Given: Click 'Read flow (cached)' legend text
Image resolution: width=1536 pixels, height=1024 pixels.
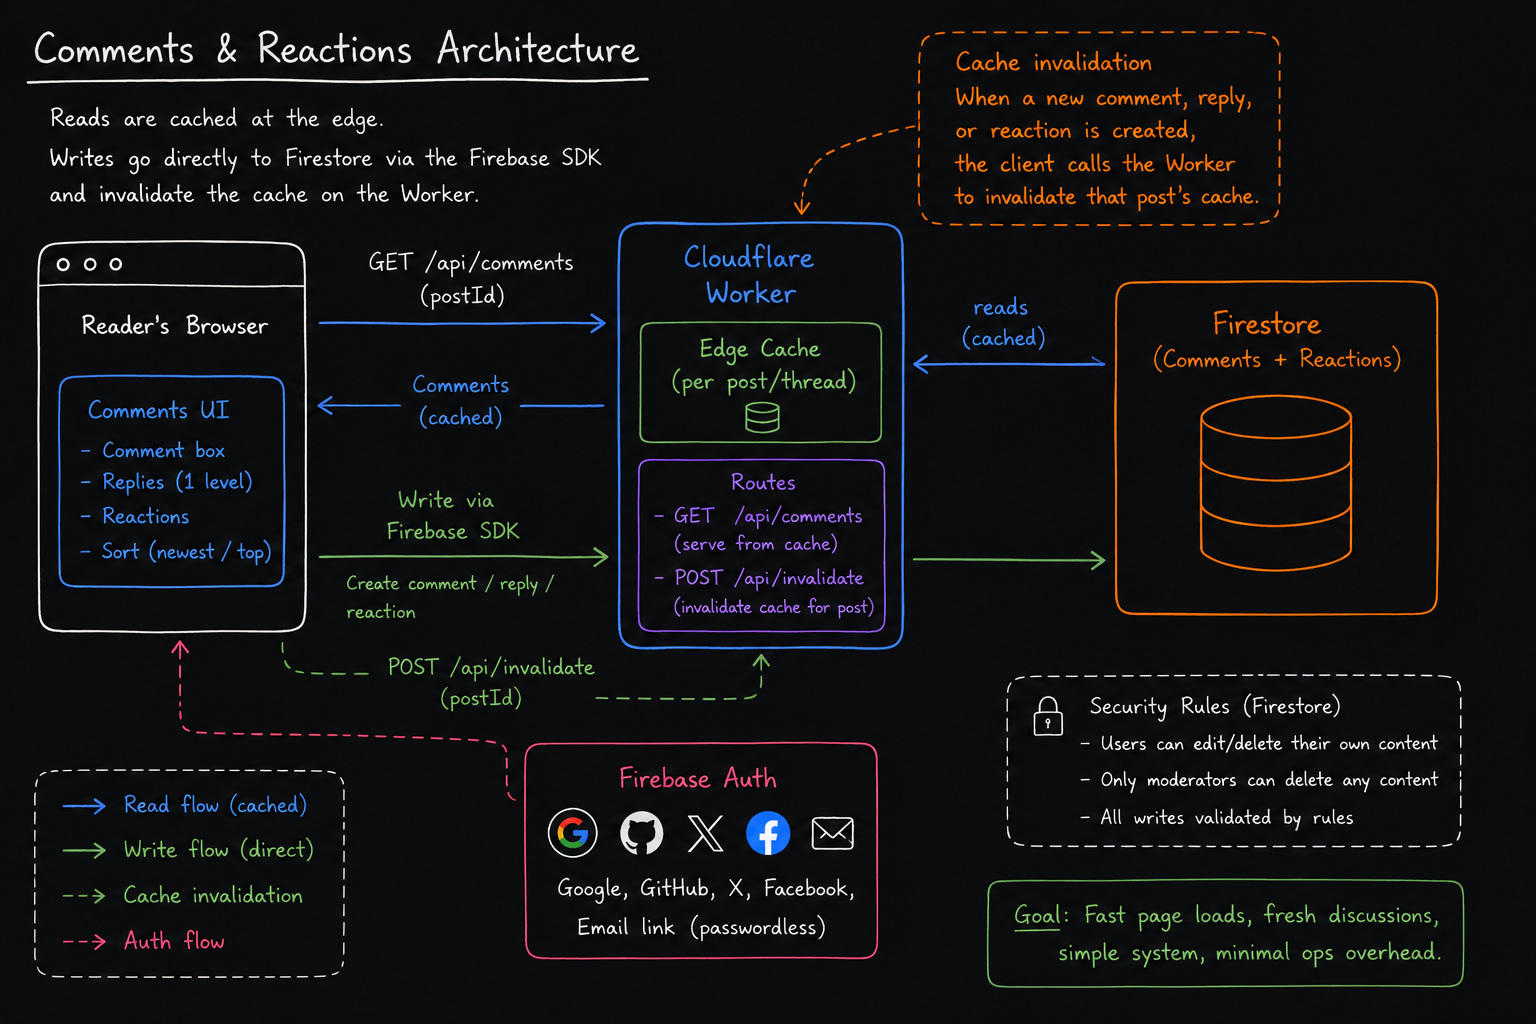Looking at the screenshot, I should (x=215, y=805).
